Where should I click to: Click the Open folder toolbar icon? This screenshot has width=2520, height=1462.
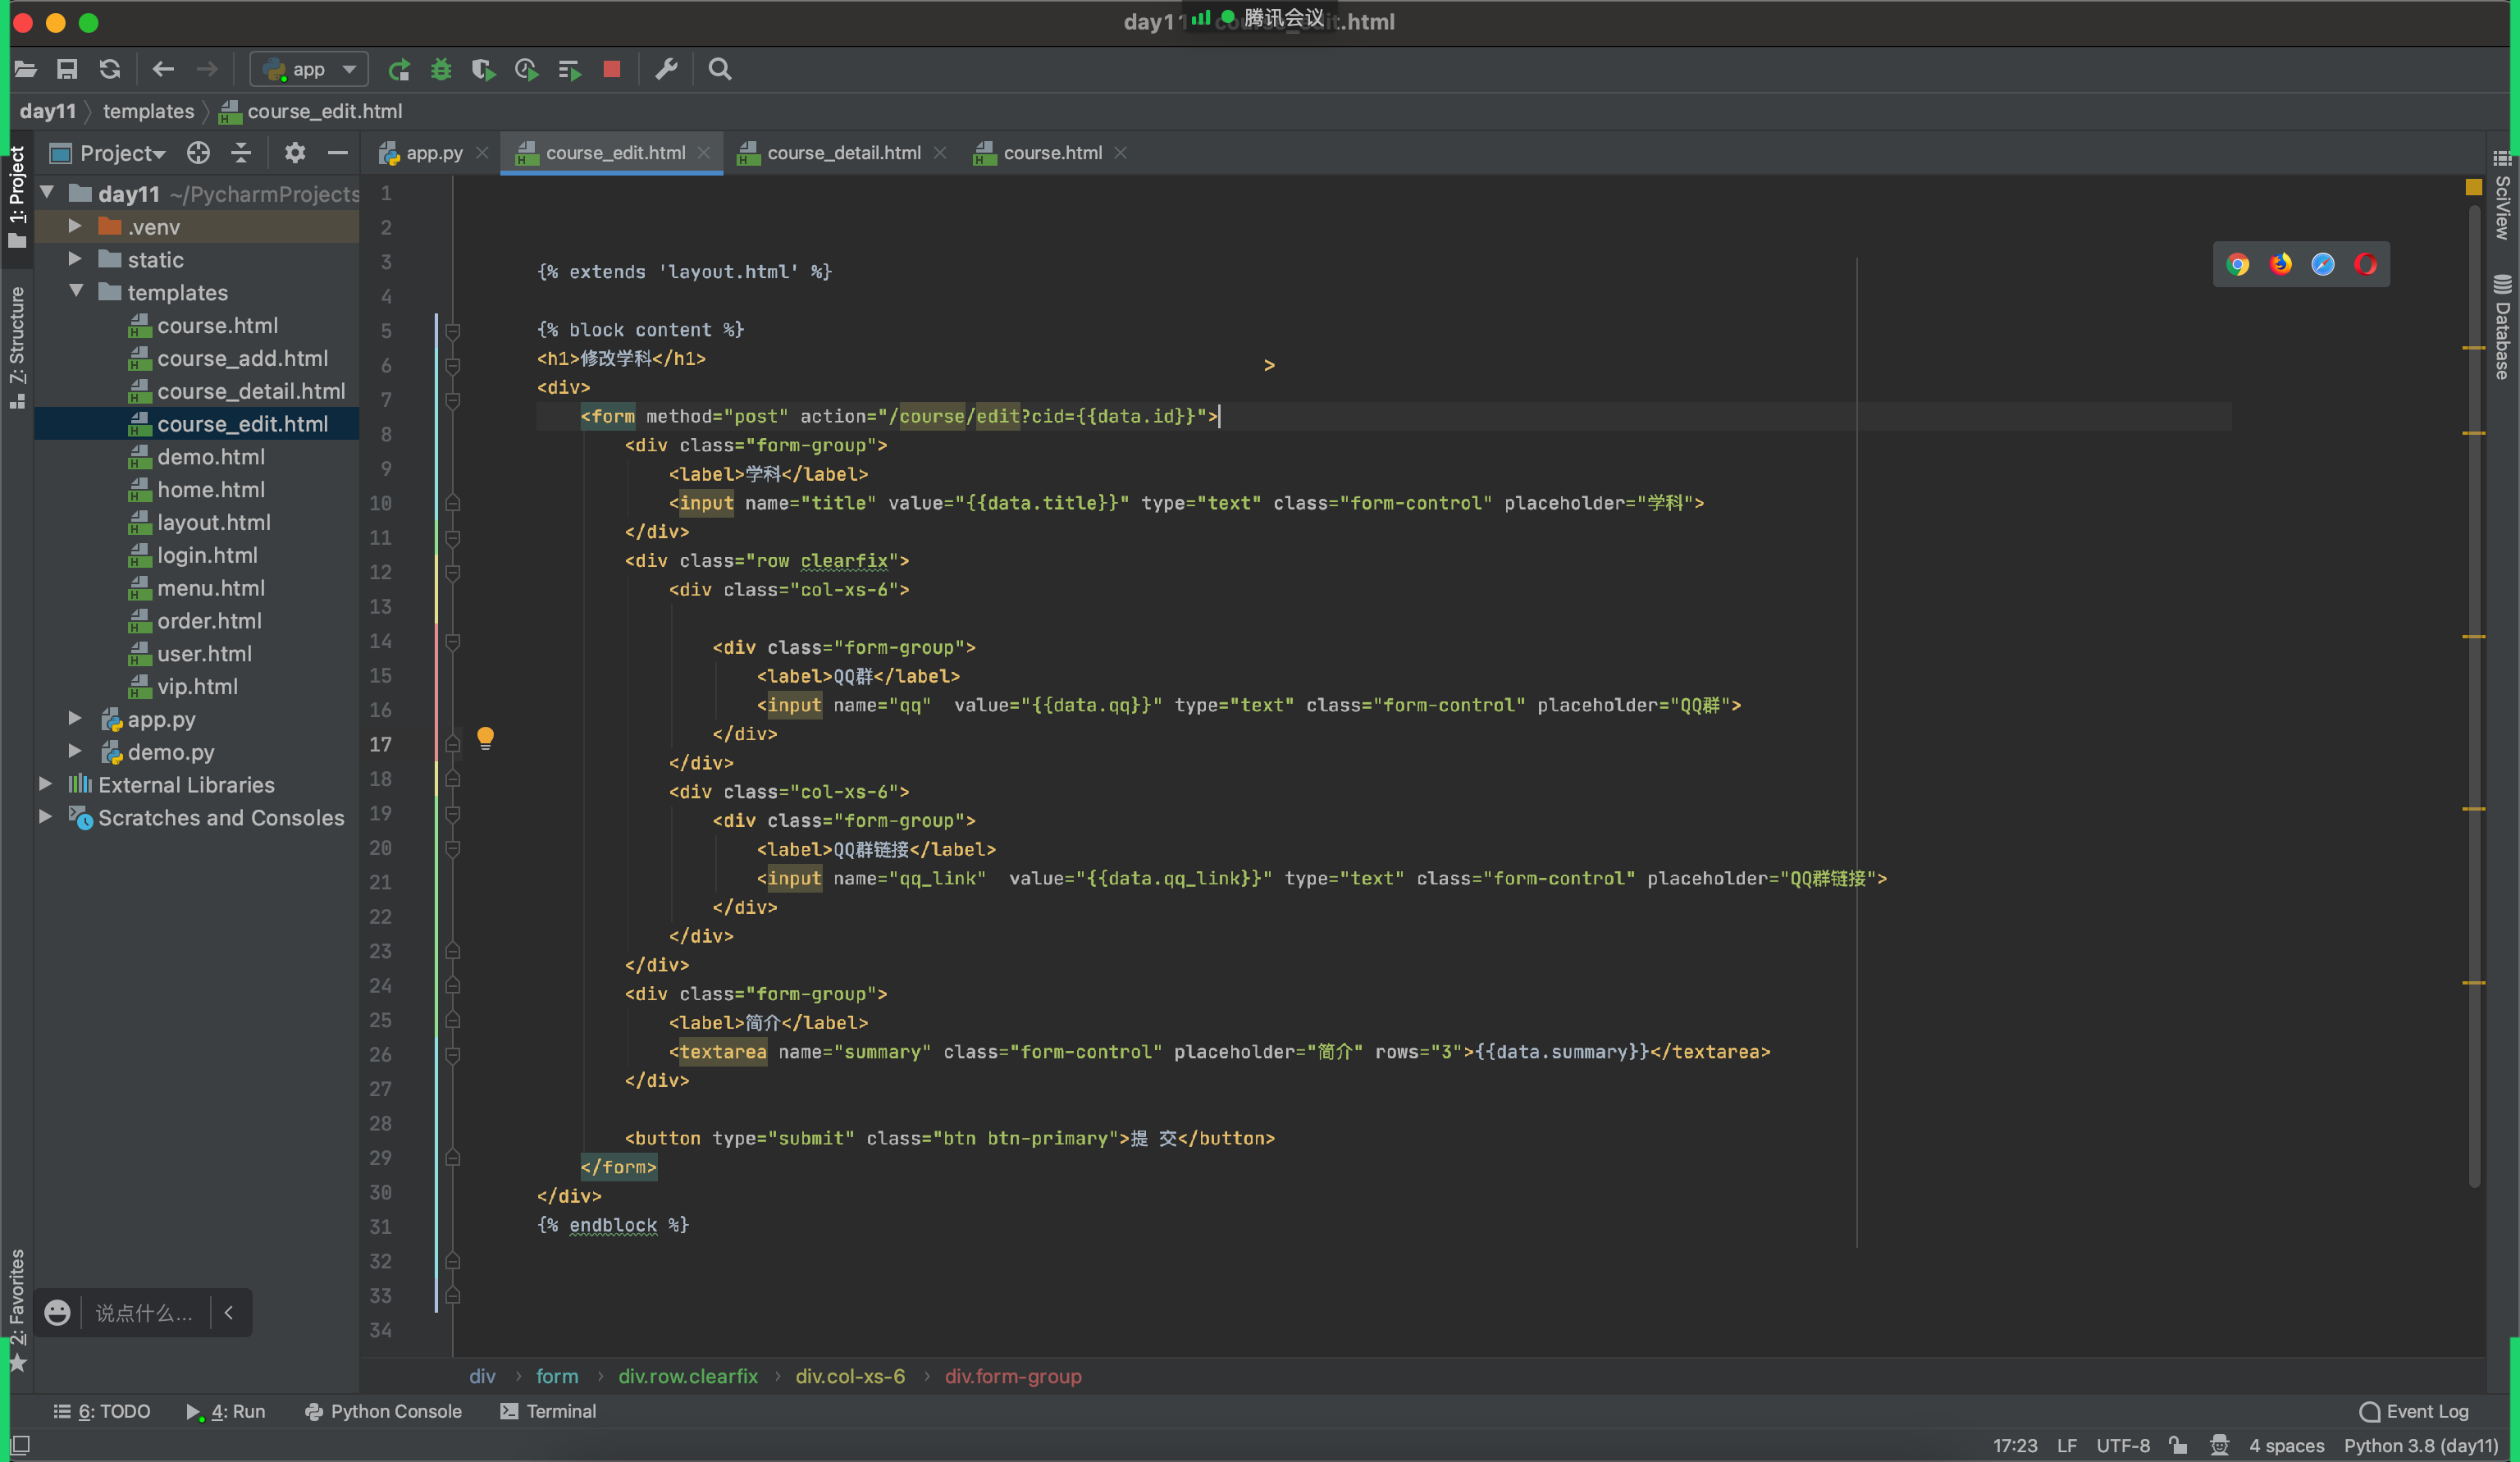tap(25, 69)
